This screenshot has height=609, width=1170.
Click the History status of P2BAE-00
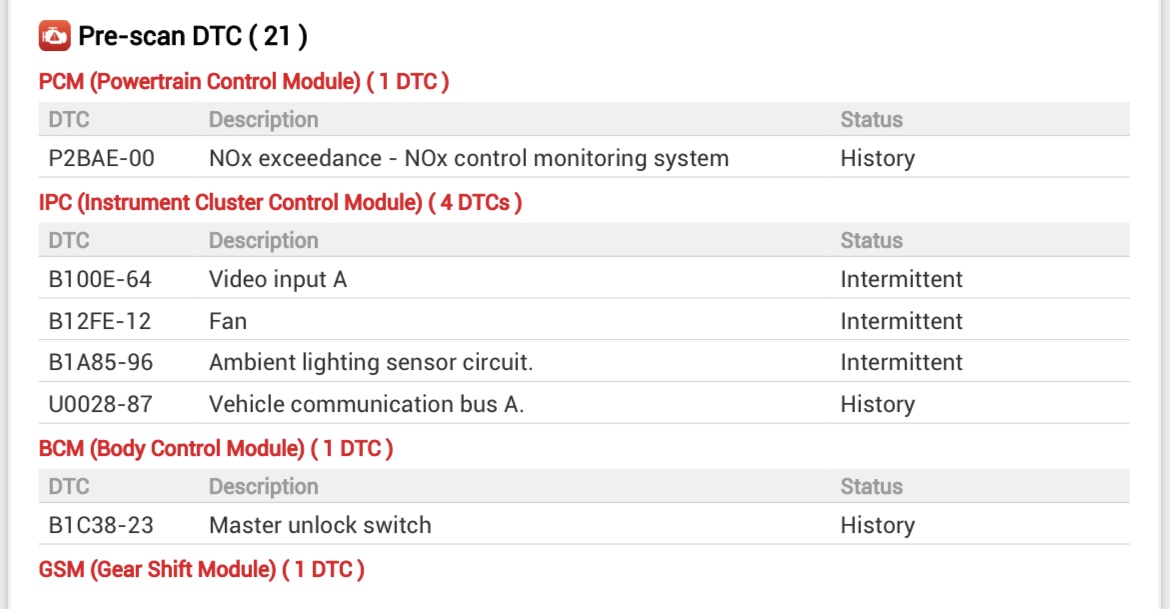877,158
